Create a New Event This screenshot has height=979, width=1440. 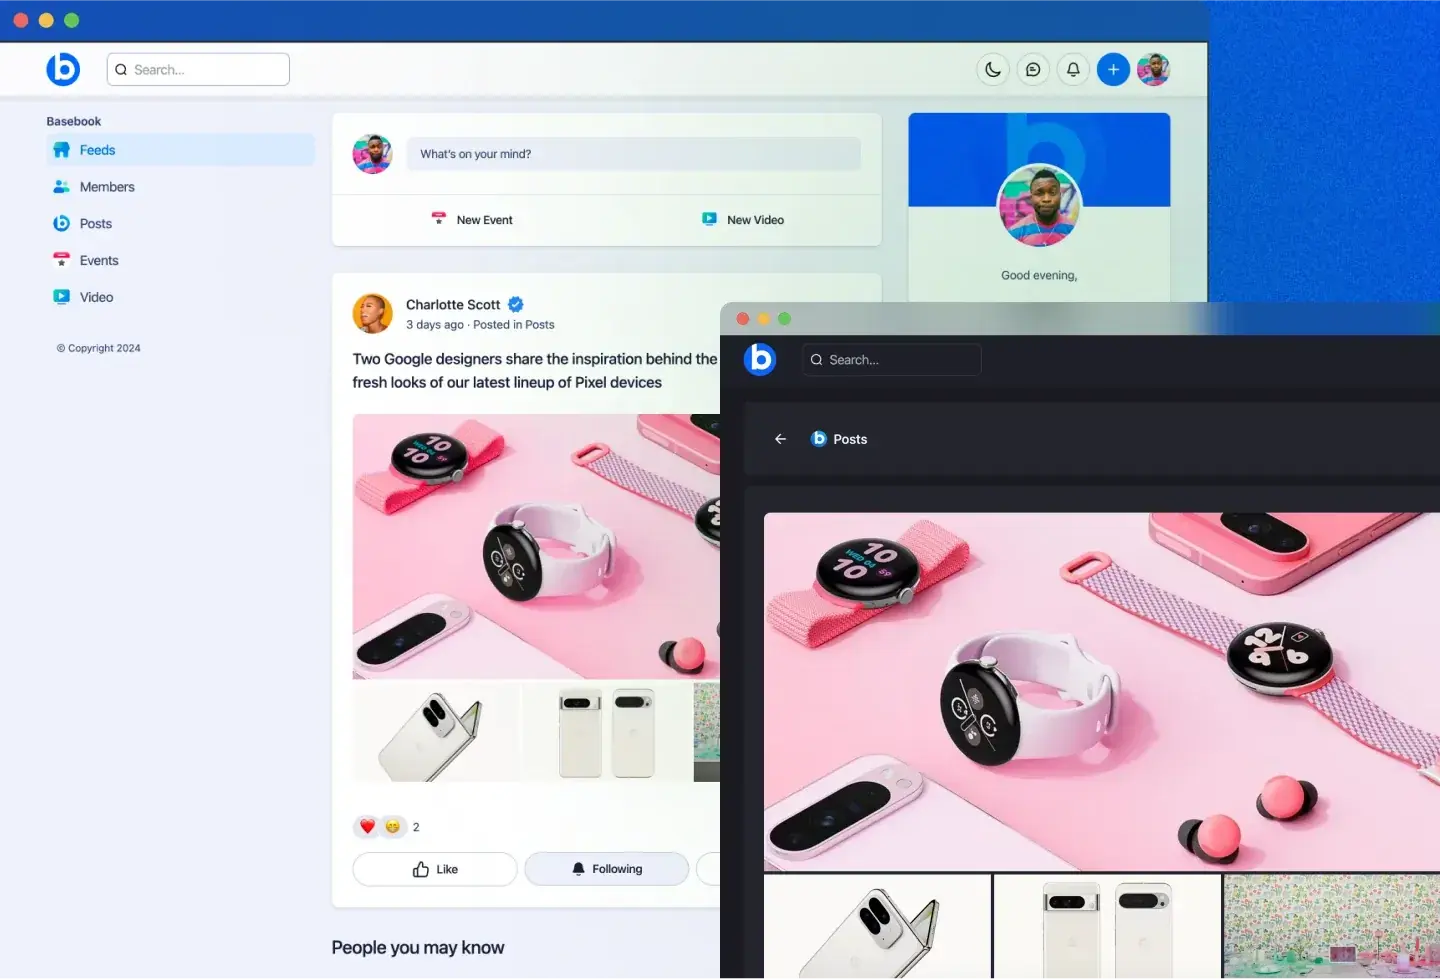[472, 220]
